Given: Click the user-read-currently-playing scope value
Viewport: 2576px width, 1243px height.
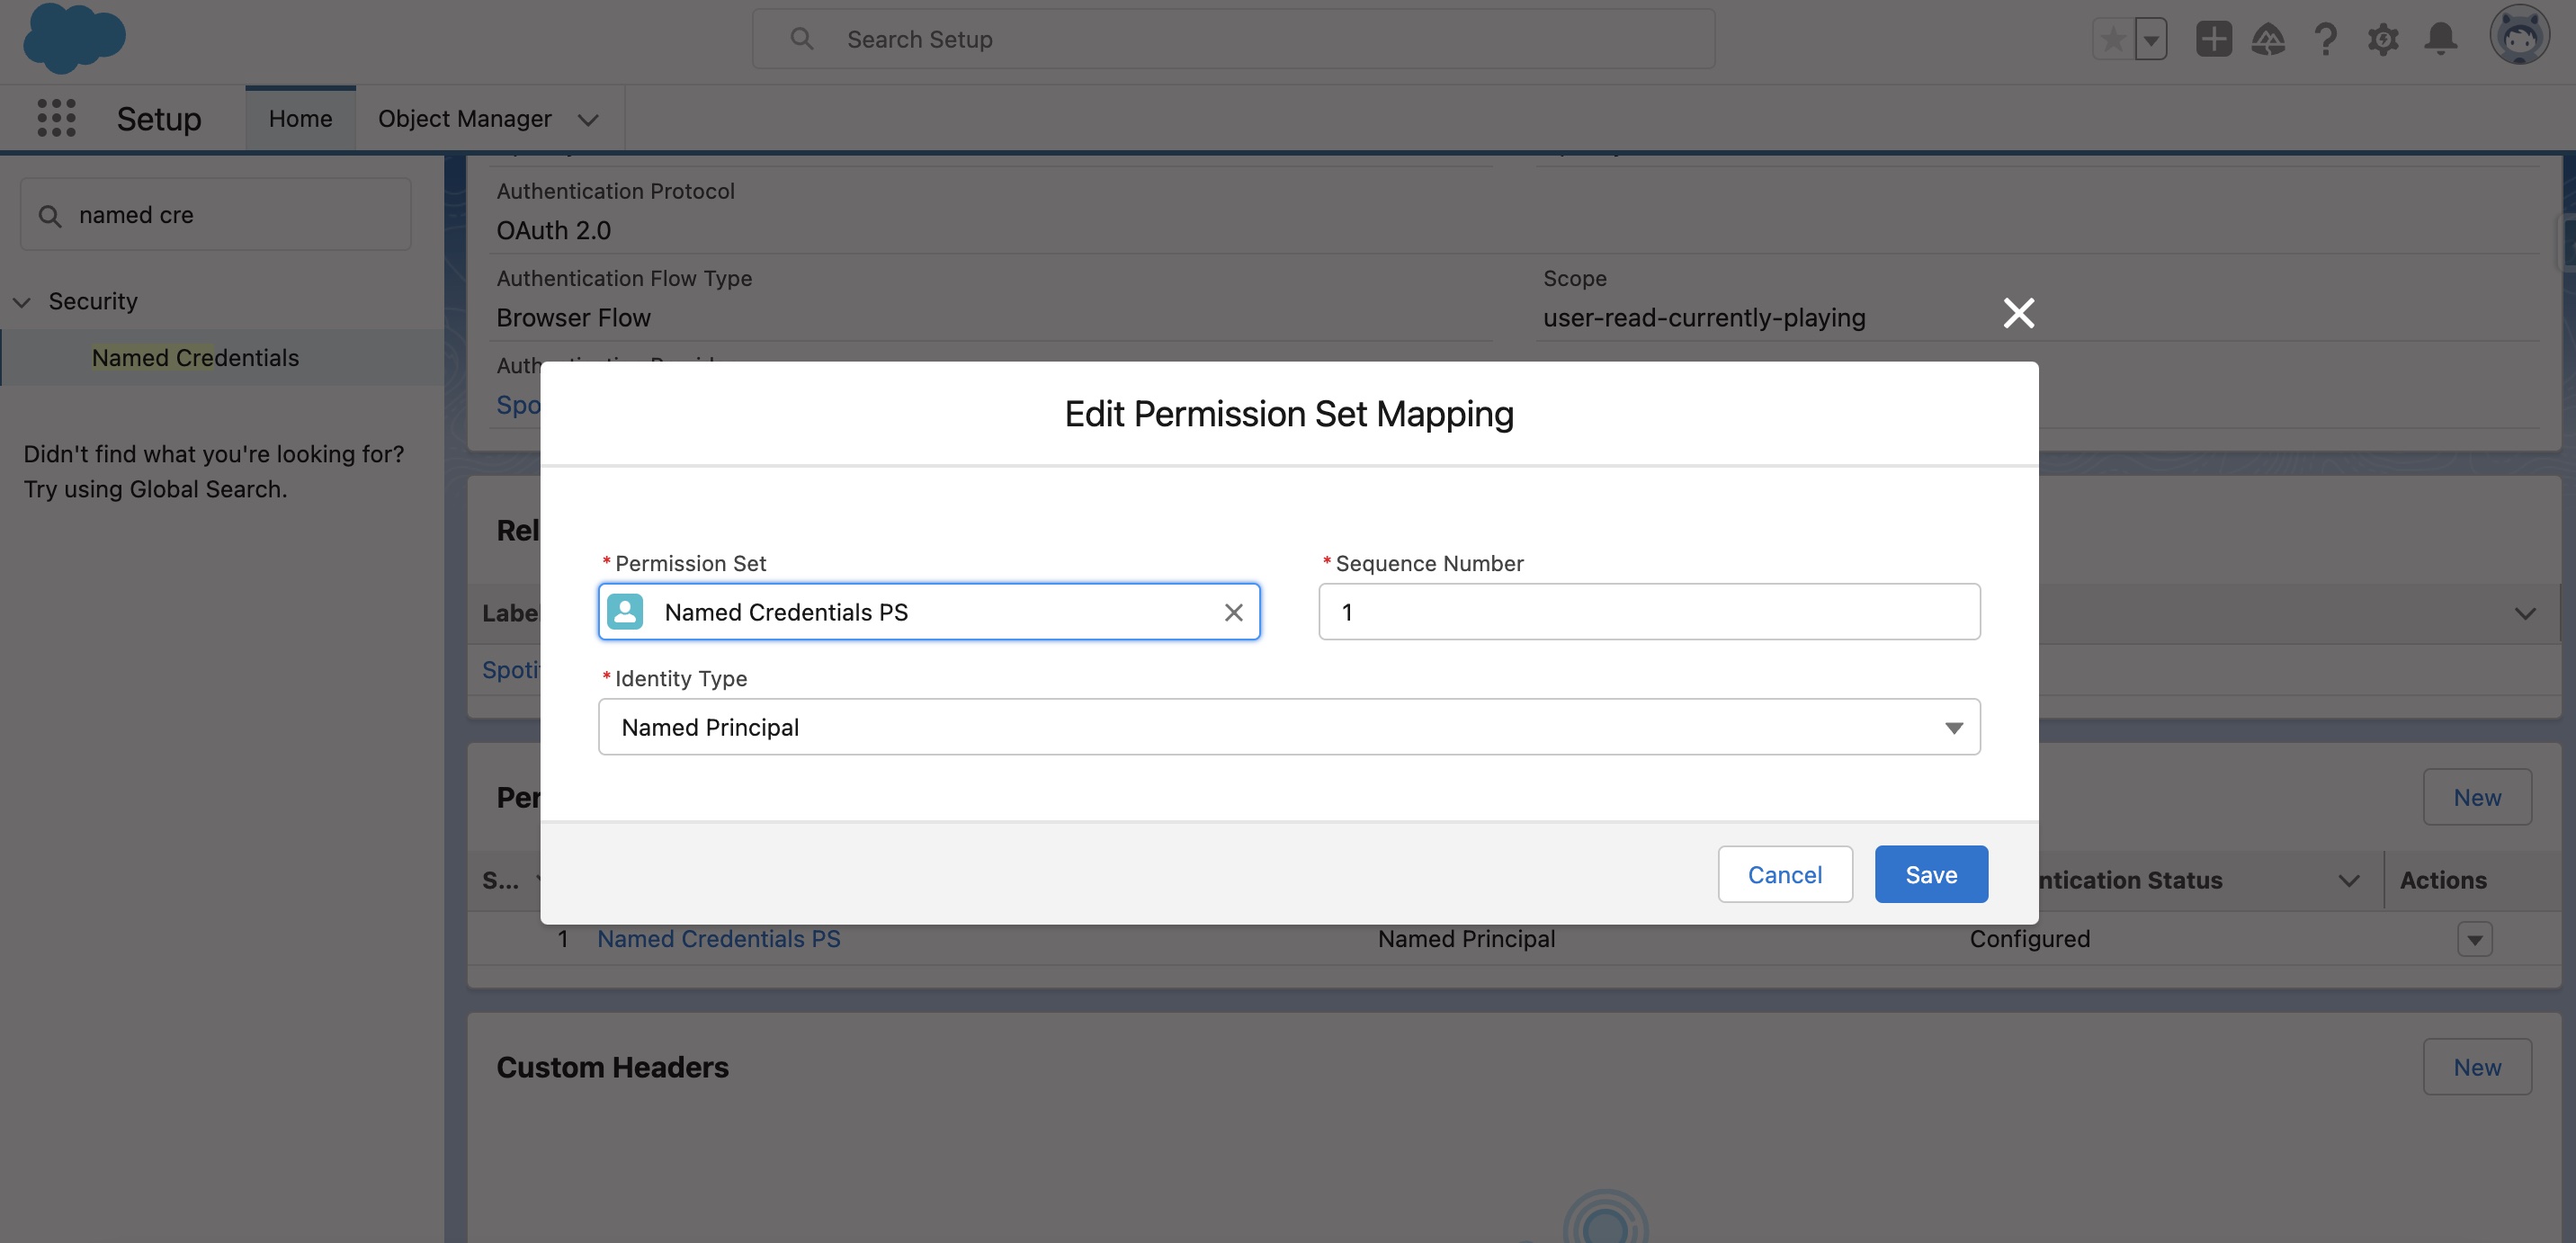Looking at the screenshot, I should (1703, 317).
